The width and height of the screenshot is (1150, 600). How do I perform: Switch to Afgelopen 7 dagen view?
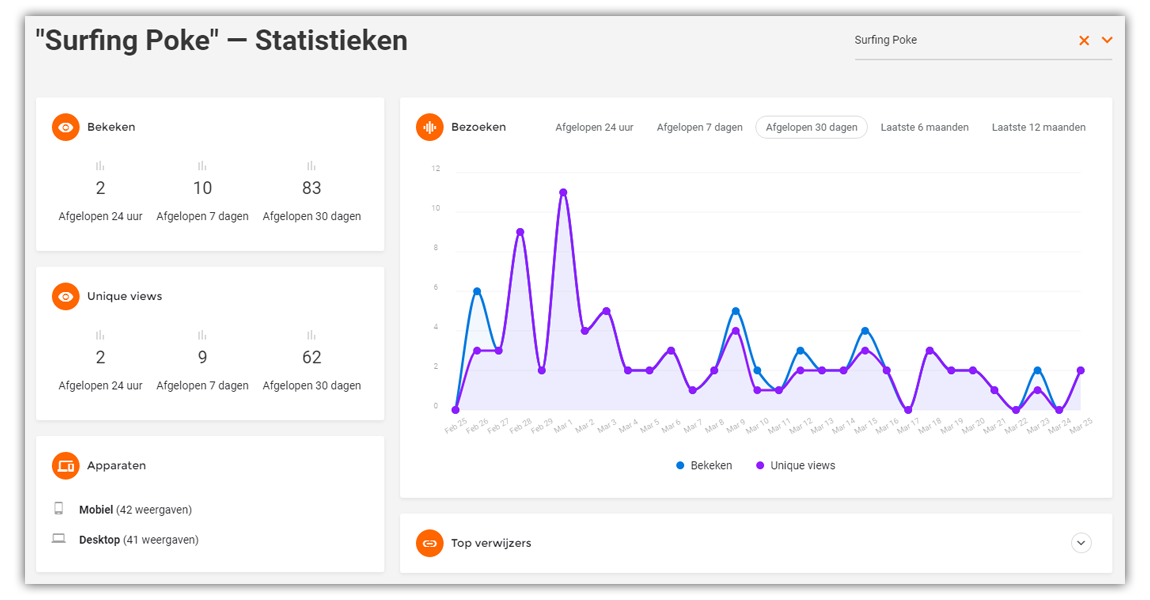[699, 127]
